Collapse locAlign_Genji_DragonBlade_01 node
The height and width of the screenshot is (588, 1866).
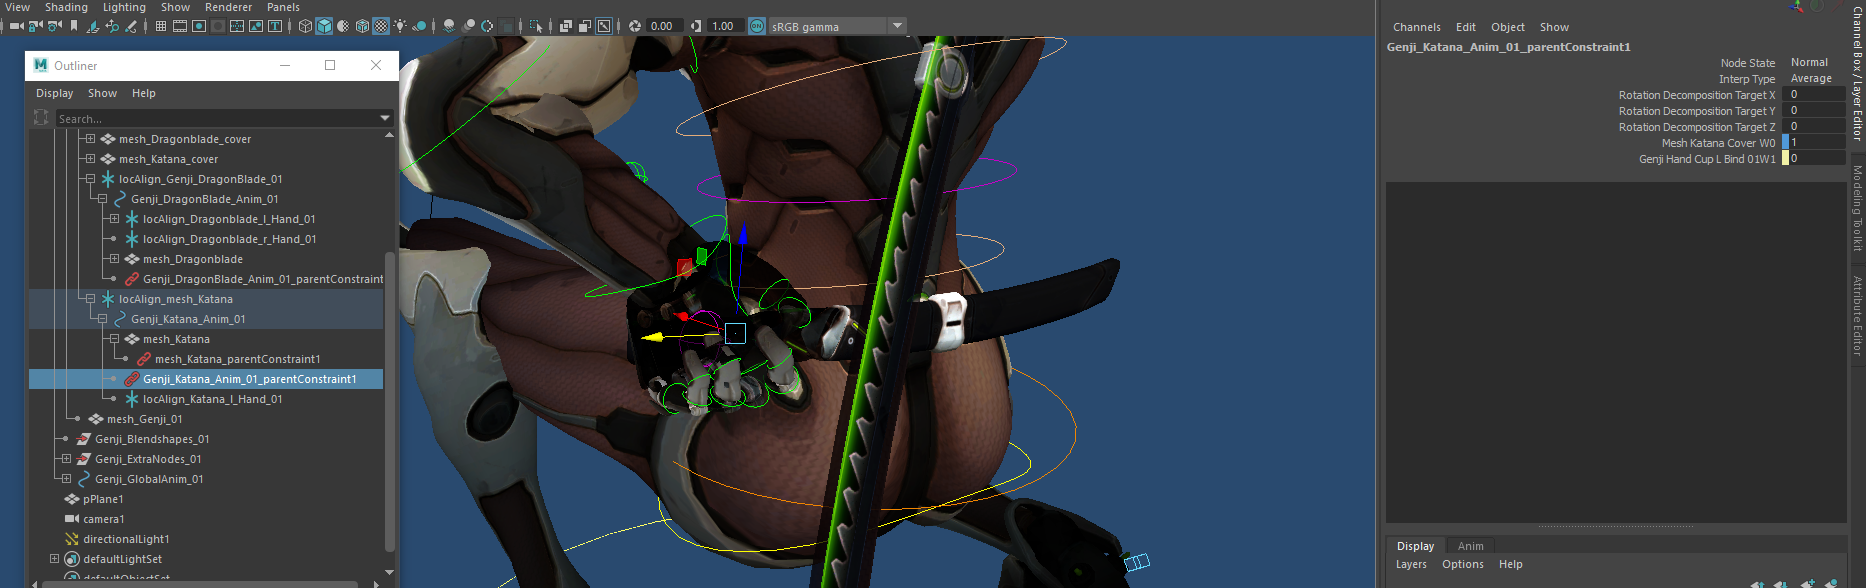(90, 179)
